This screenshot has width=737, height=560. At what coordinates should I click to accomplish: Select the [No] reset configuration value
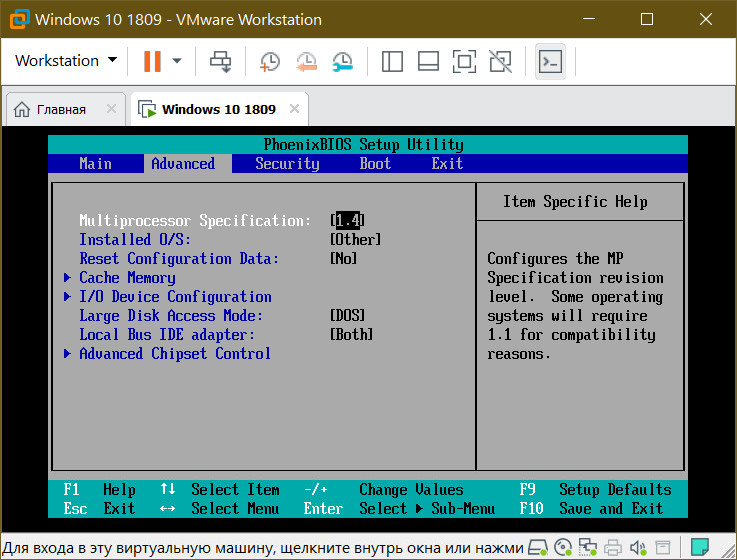[x=344, y=259]
